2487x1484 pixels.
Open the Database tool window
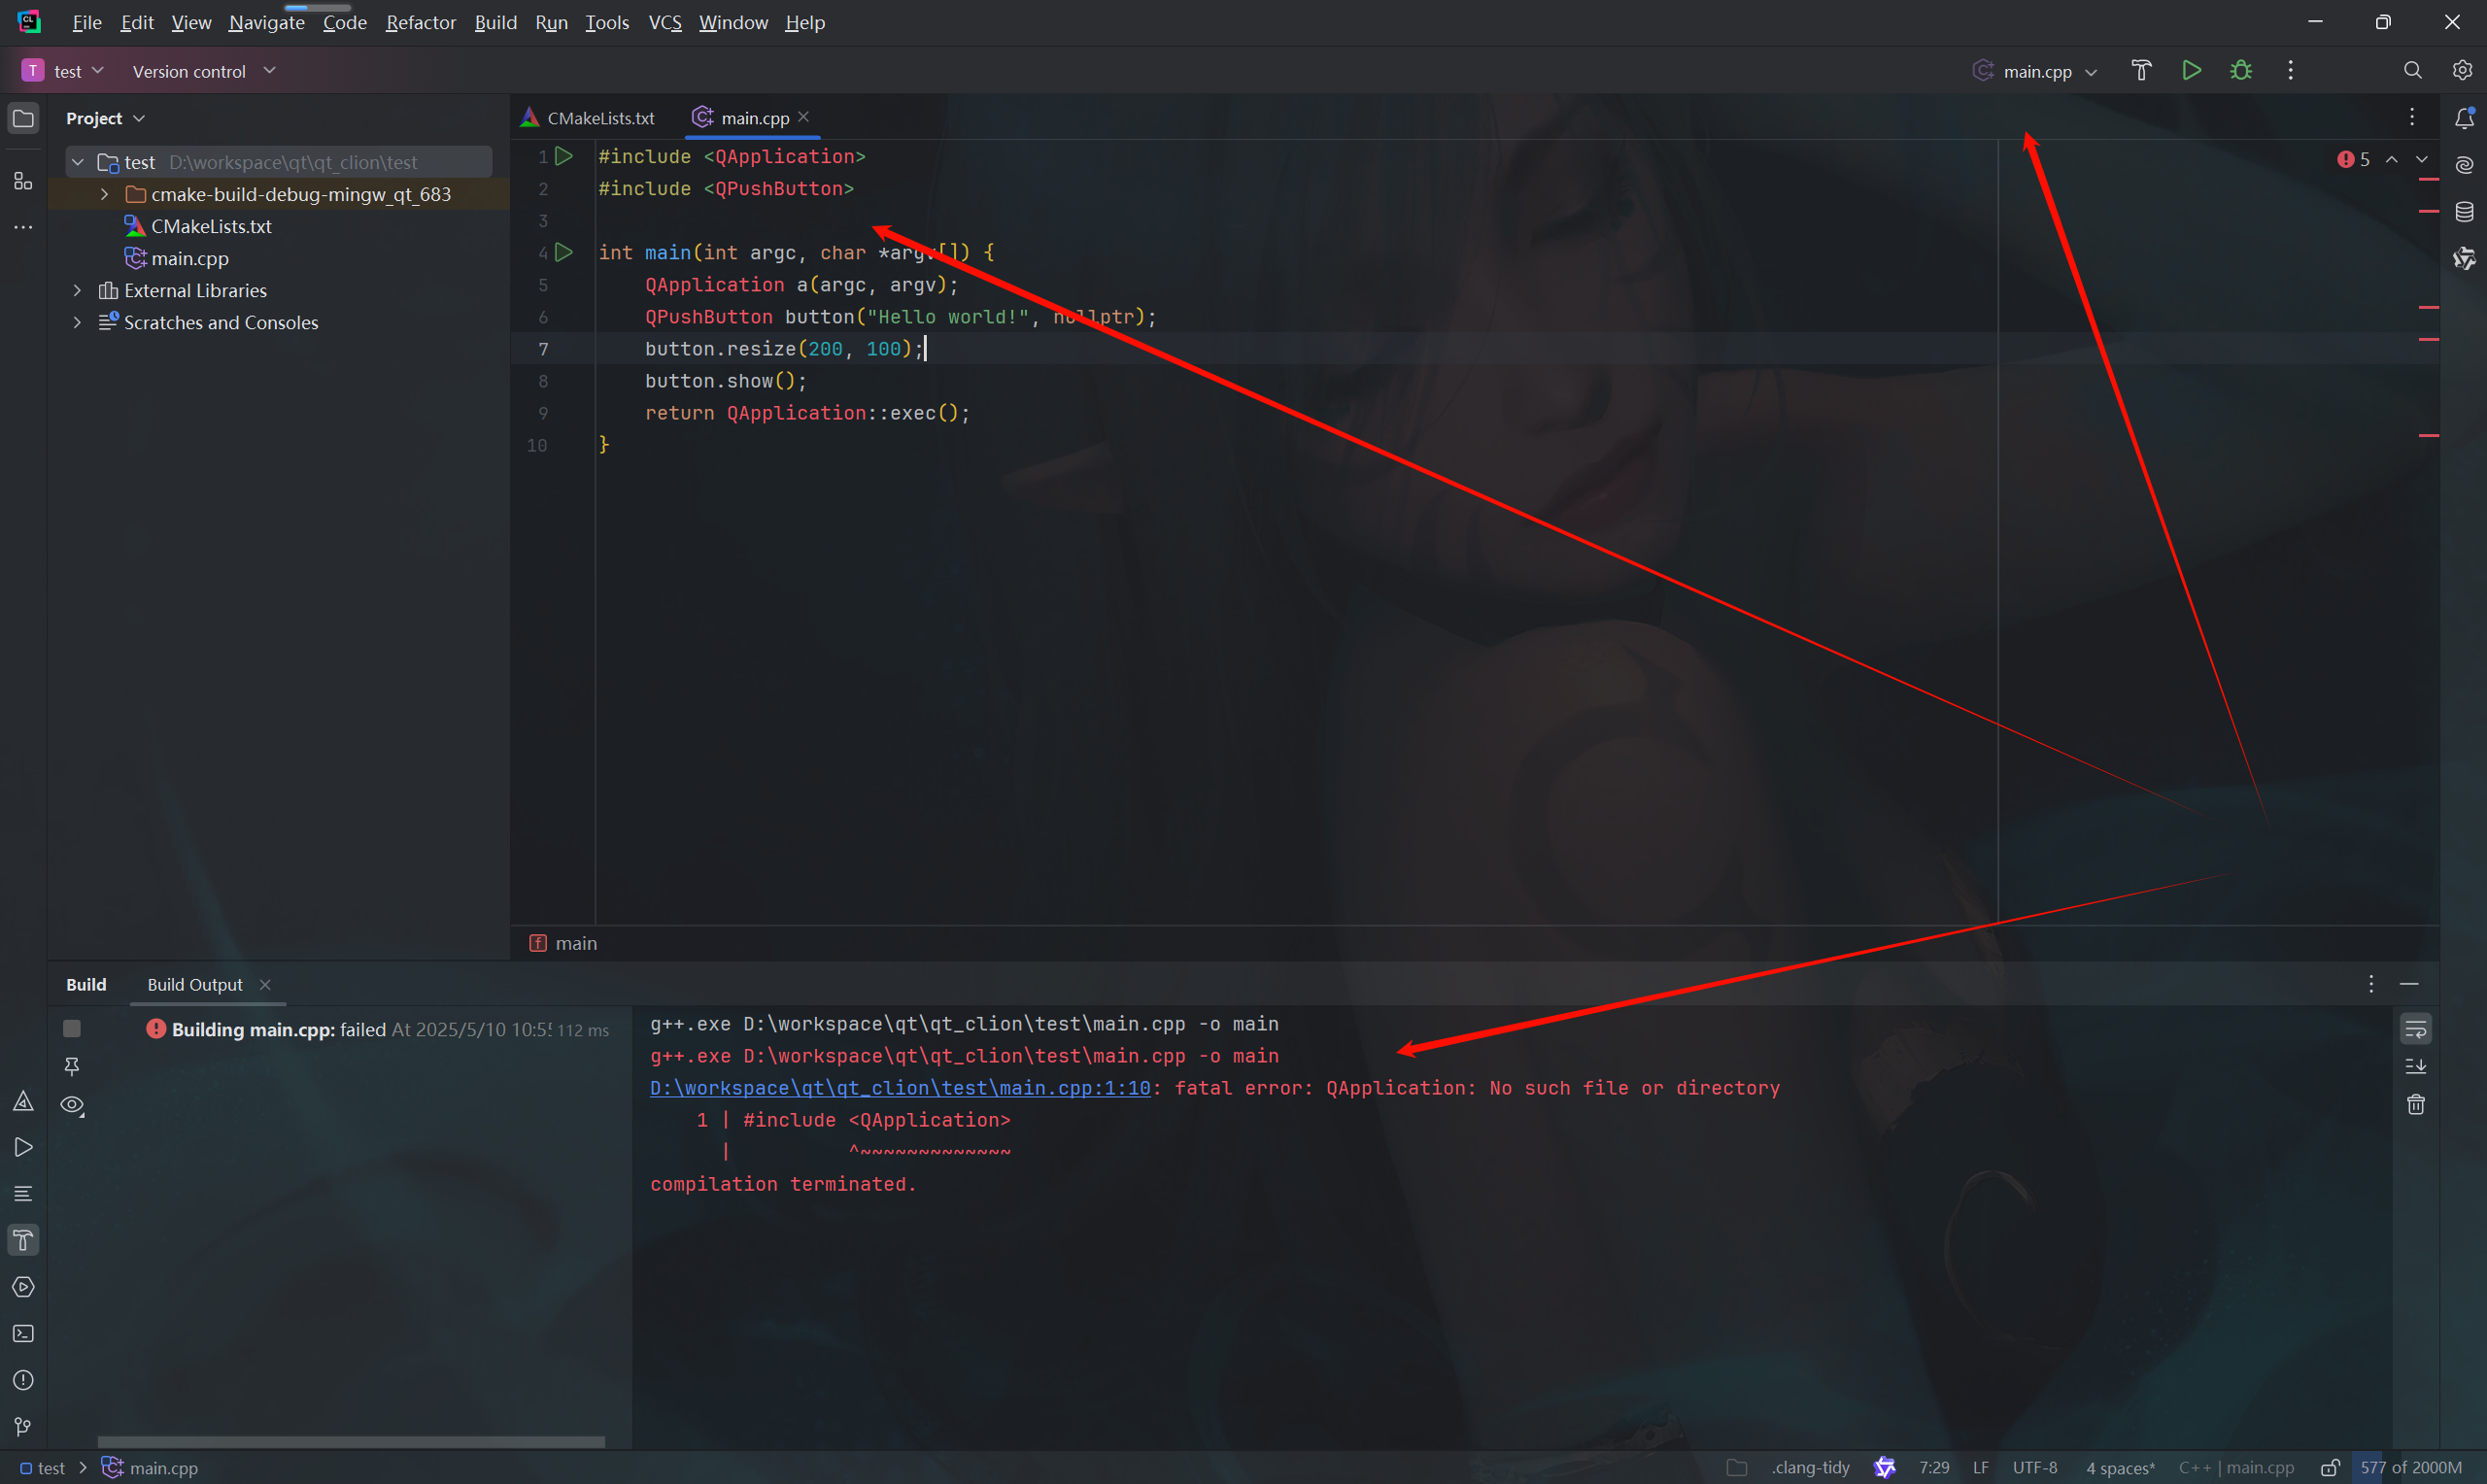point(2464,212)
